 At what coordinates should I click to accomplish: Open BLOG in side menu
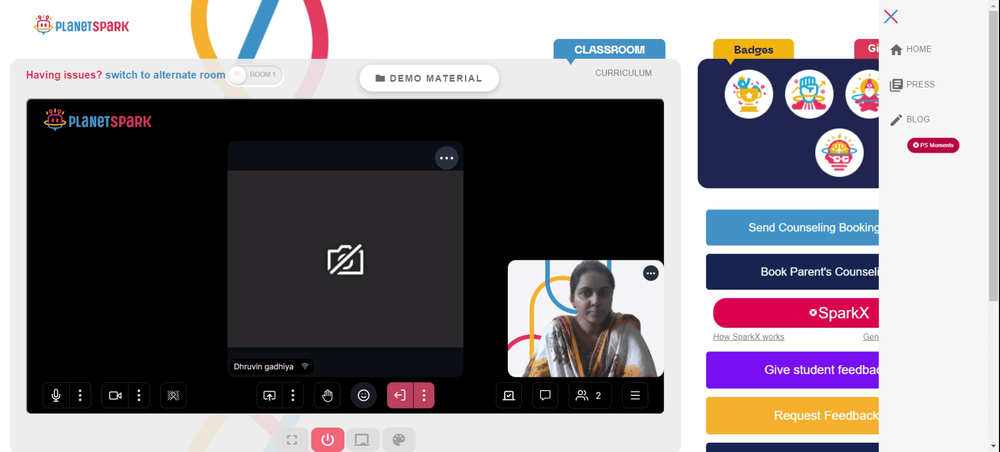tap(910, 119)
